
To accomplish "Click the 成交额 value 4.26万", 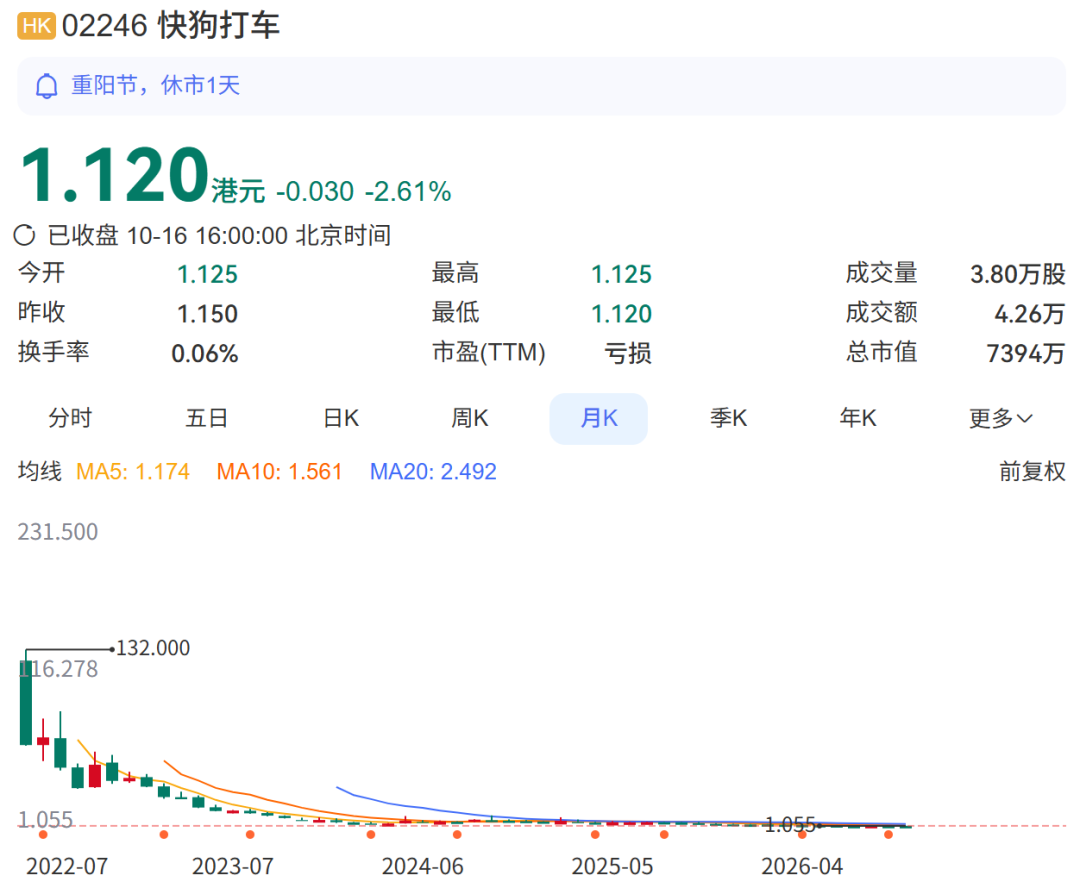I will point(1030,314).
